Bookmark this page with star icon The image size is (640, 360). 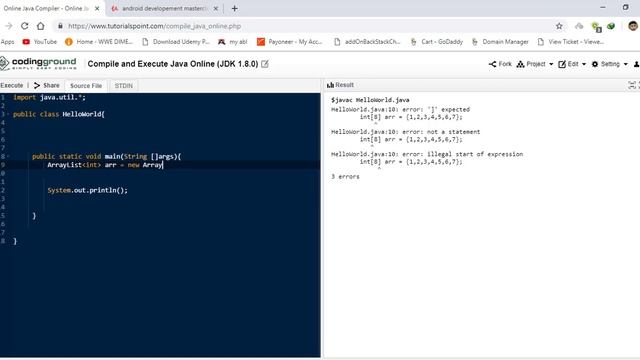pos(559,26)
